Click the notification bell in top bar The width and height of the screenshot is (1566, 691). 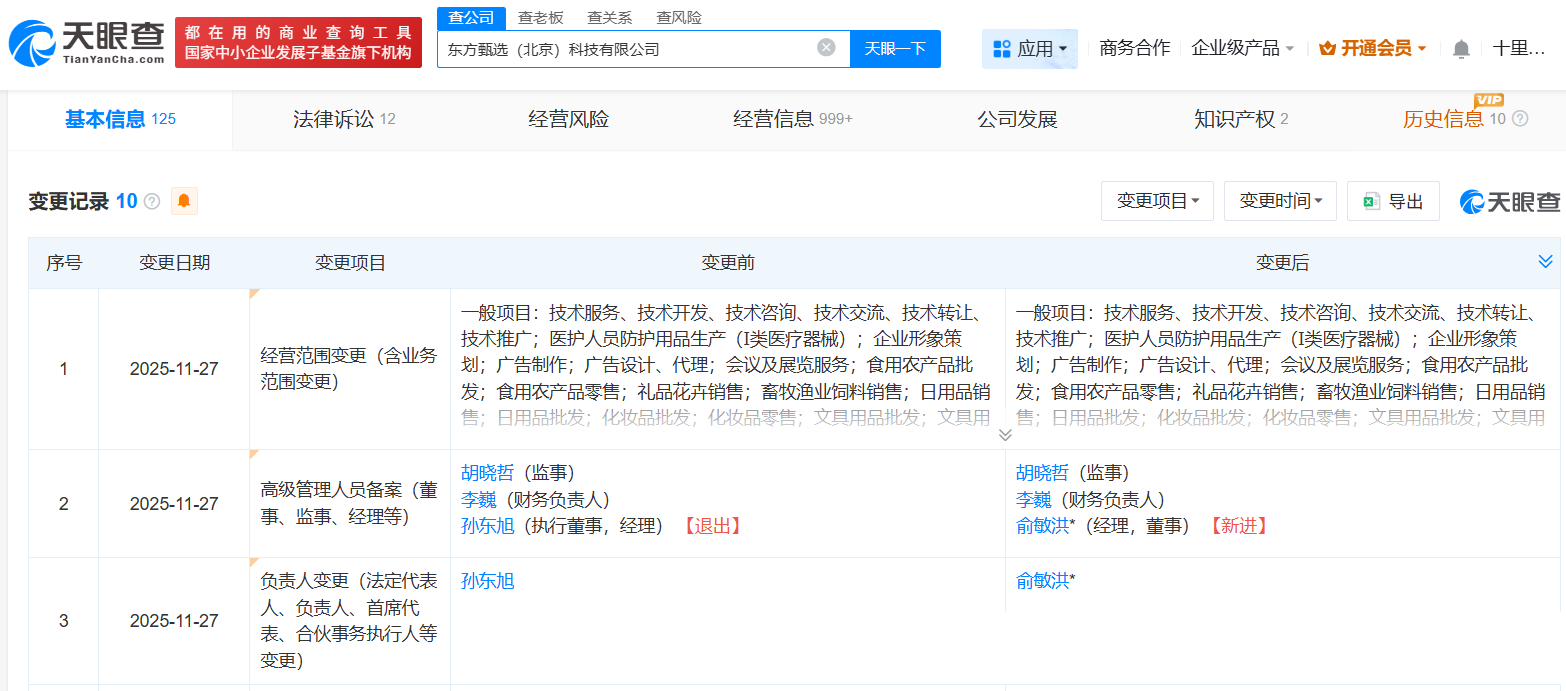tap(1461, 49)
